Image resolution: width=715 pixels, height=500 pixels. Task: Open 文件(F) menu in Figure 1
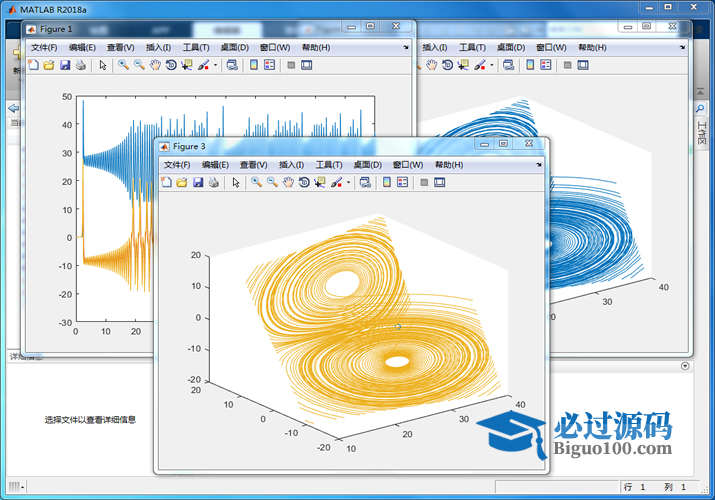point(44,47)
